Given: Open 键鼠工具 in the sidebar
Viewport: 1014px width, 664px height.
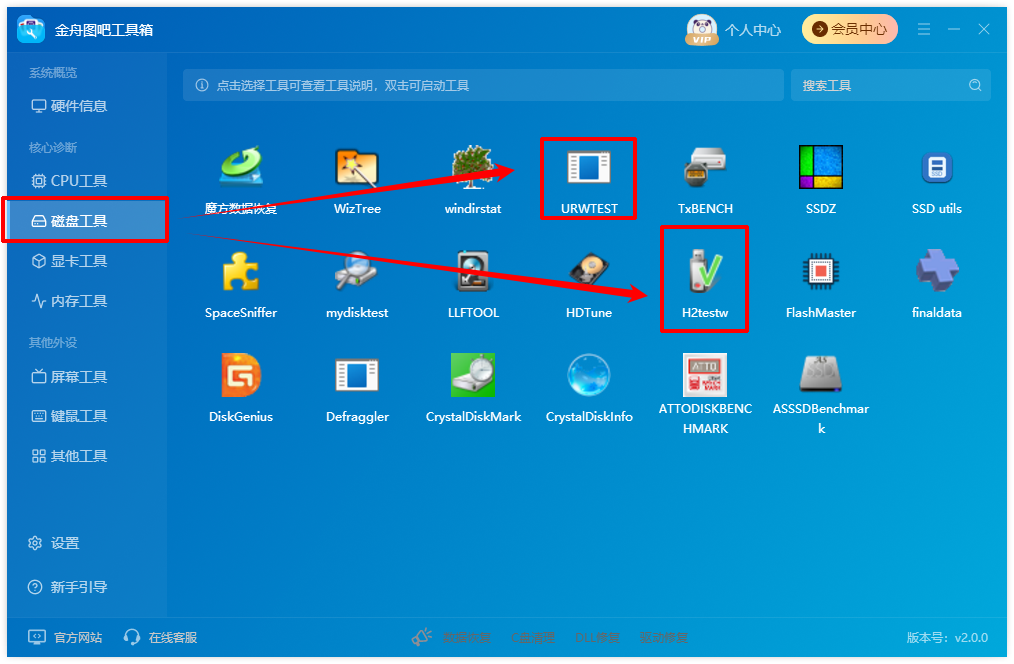Looking at the screenshot, I should click(69, 416).
